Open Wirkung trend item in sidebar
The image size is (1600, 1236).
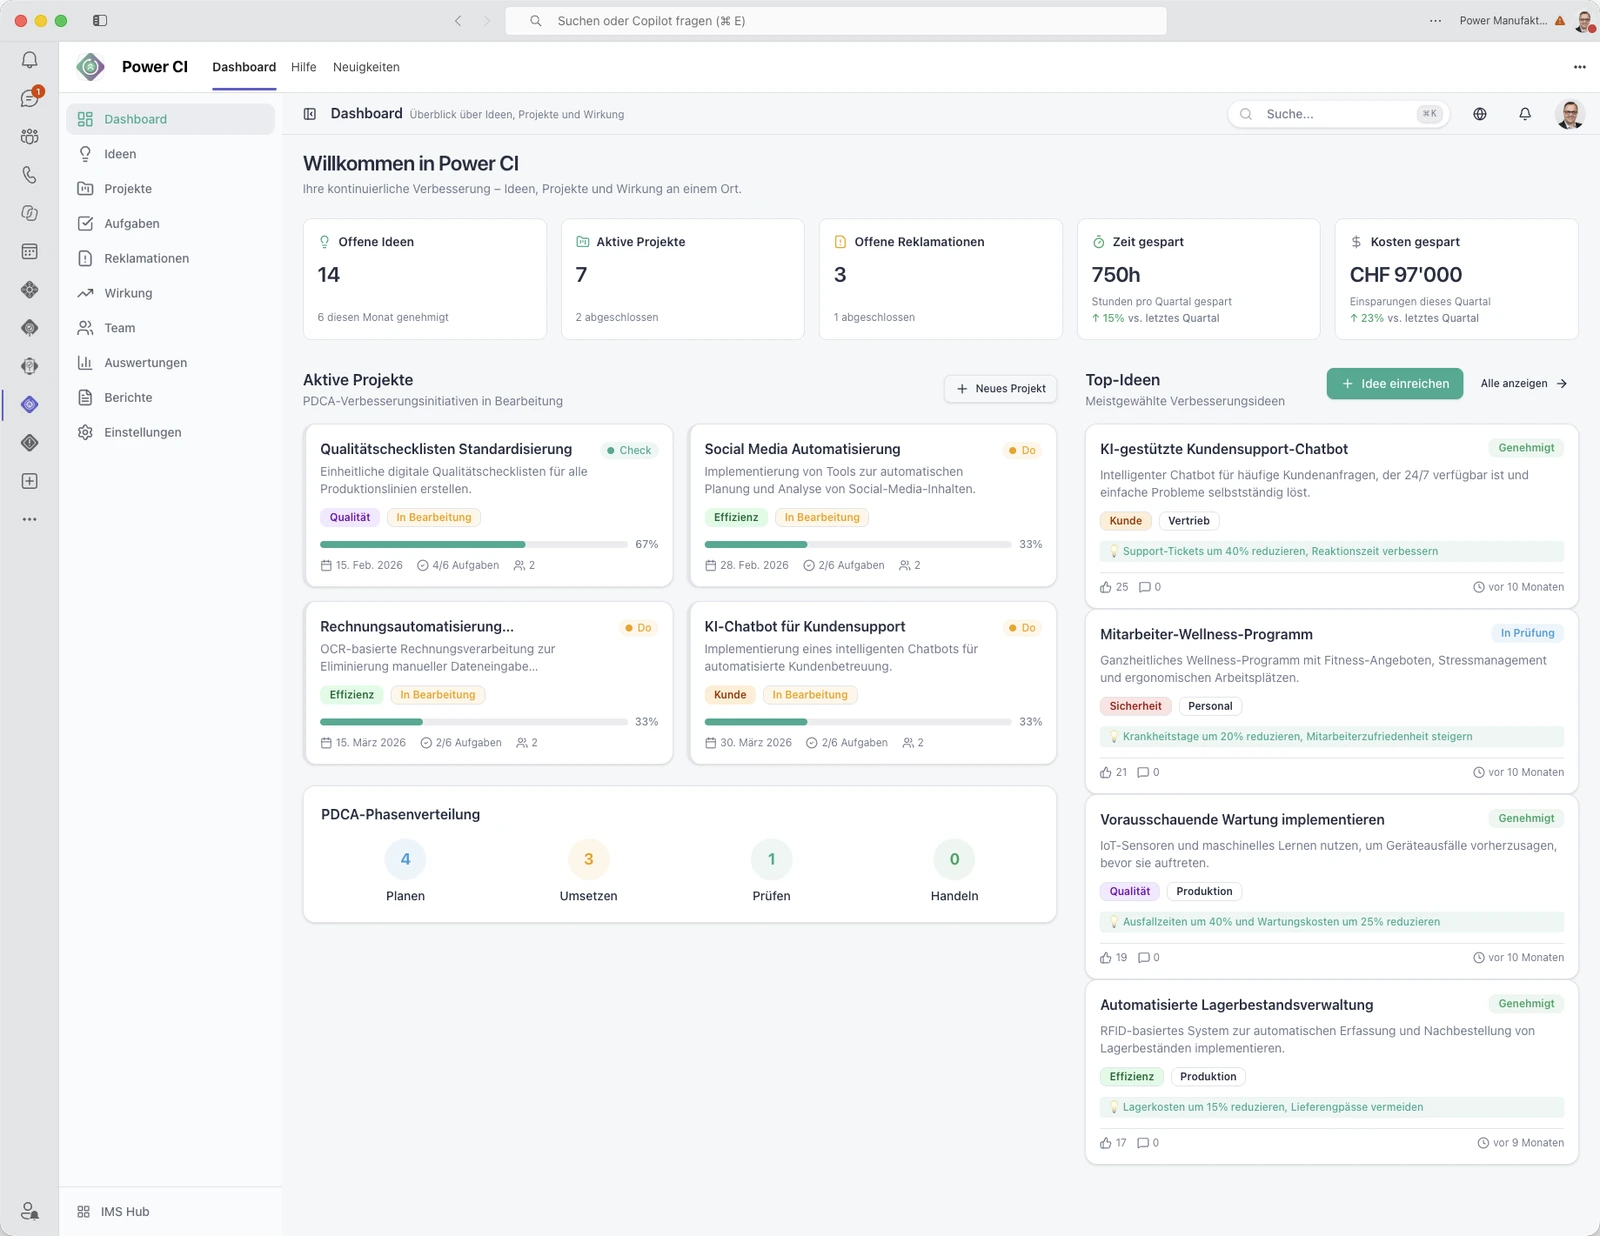pyautogui.click(x=171, y=293)
